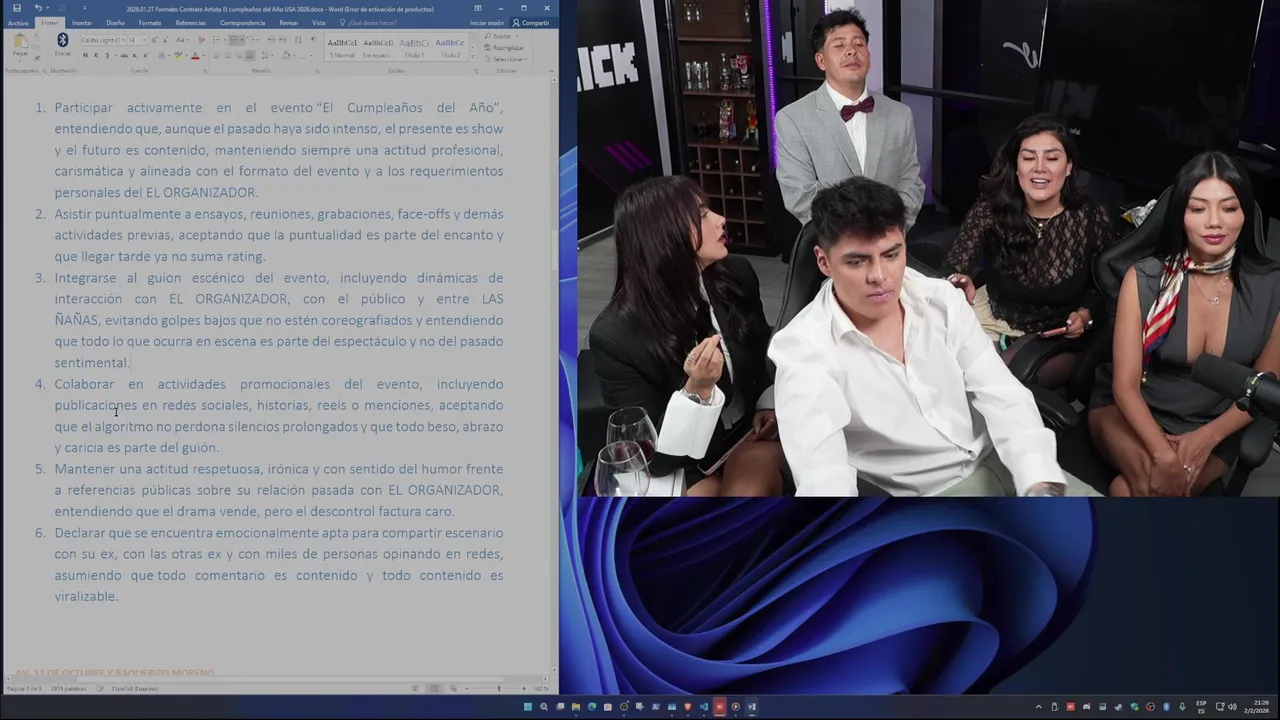Open the multilevel list menu
Viewport: 1280px width, 720px height.
tap(253, 40)
